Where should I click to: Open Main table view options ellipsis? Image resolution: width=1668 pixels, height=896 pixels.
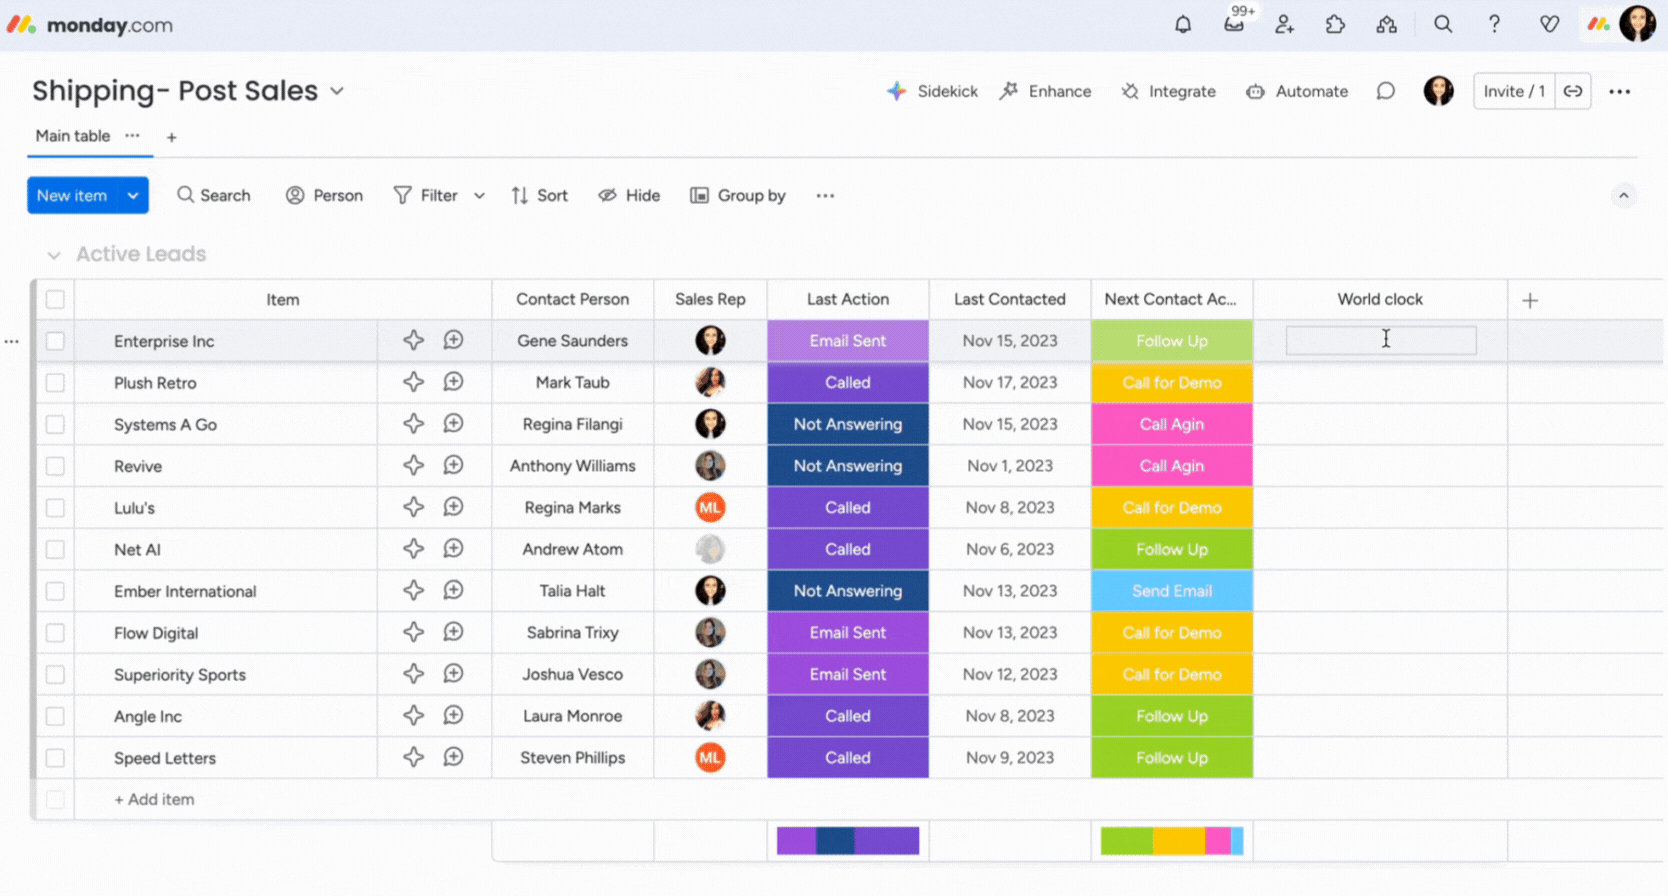pyautogui.click(x=132, y=135)
